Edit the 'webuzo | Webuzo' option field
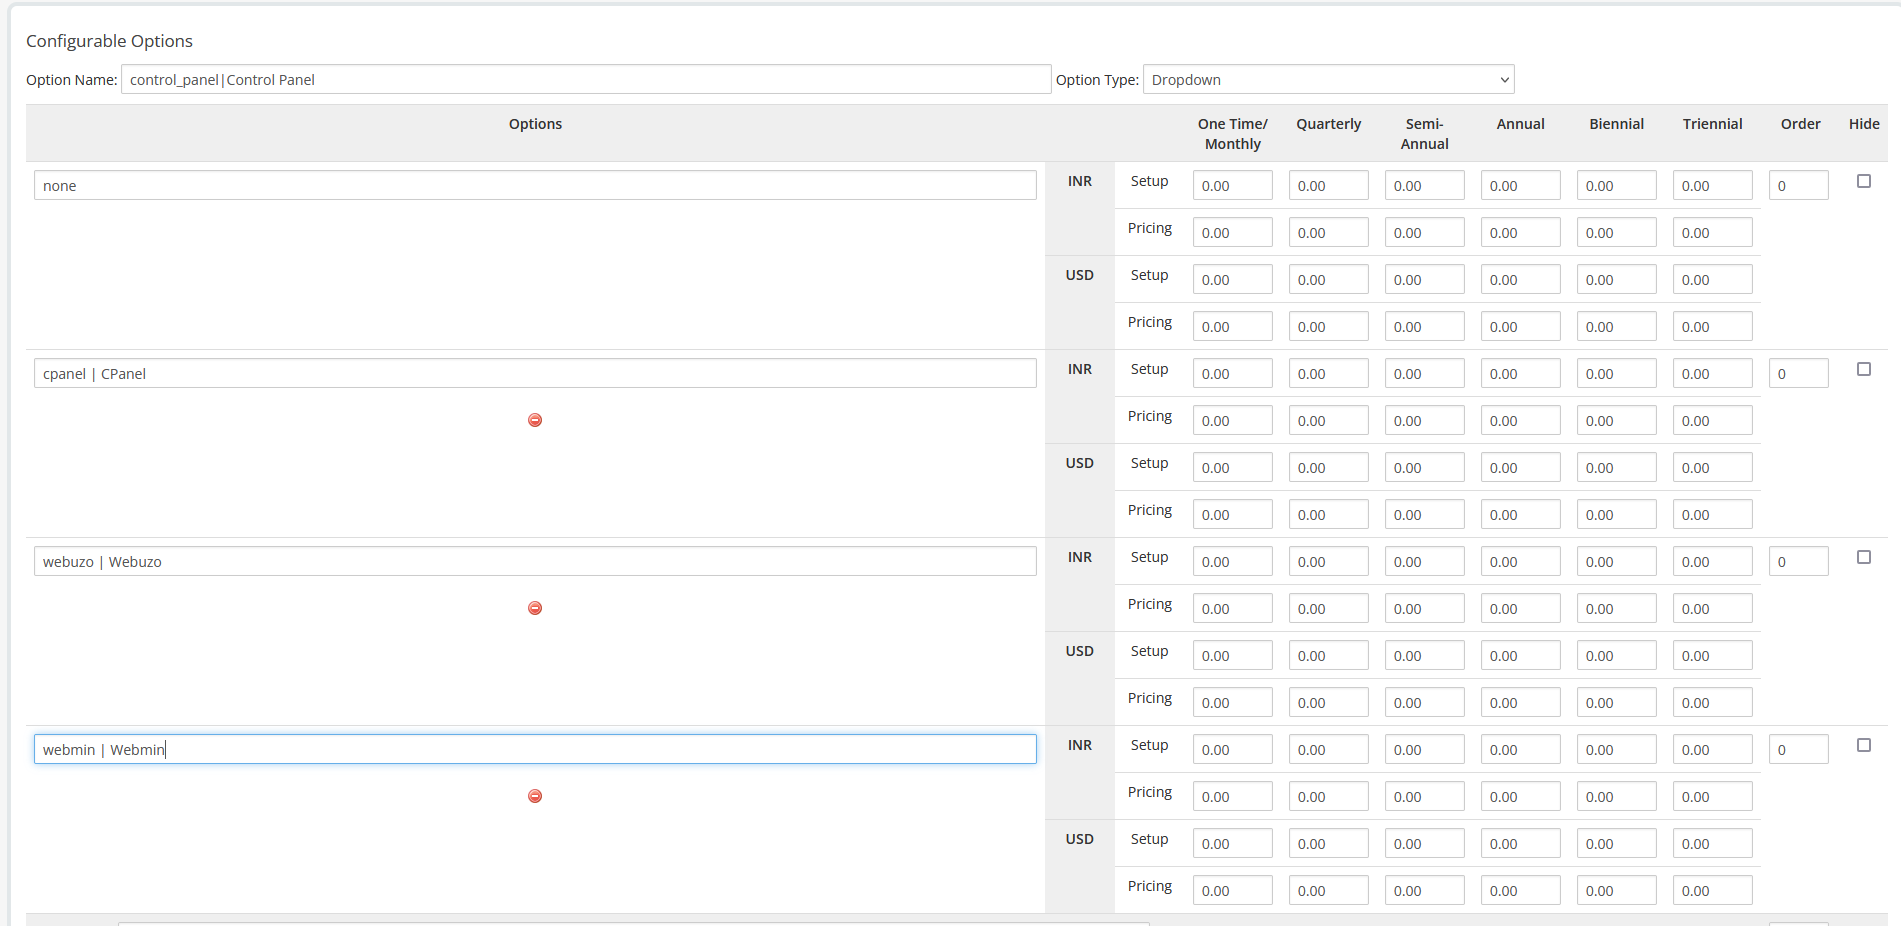1901x926 pixels. [535, 561]
